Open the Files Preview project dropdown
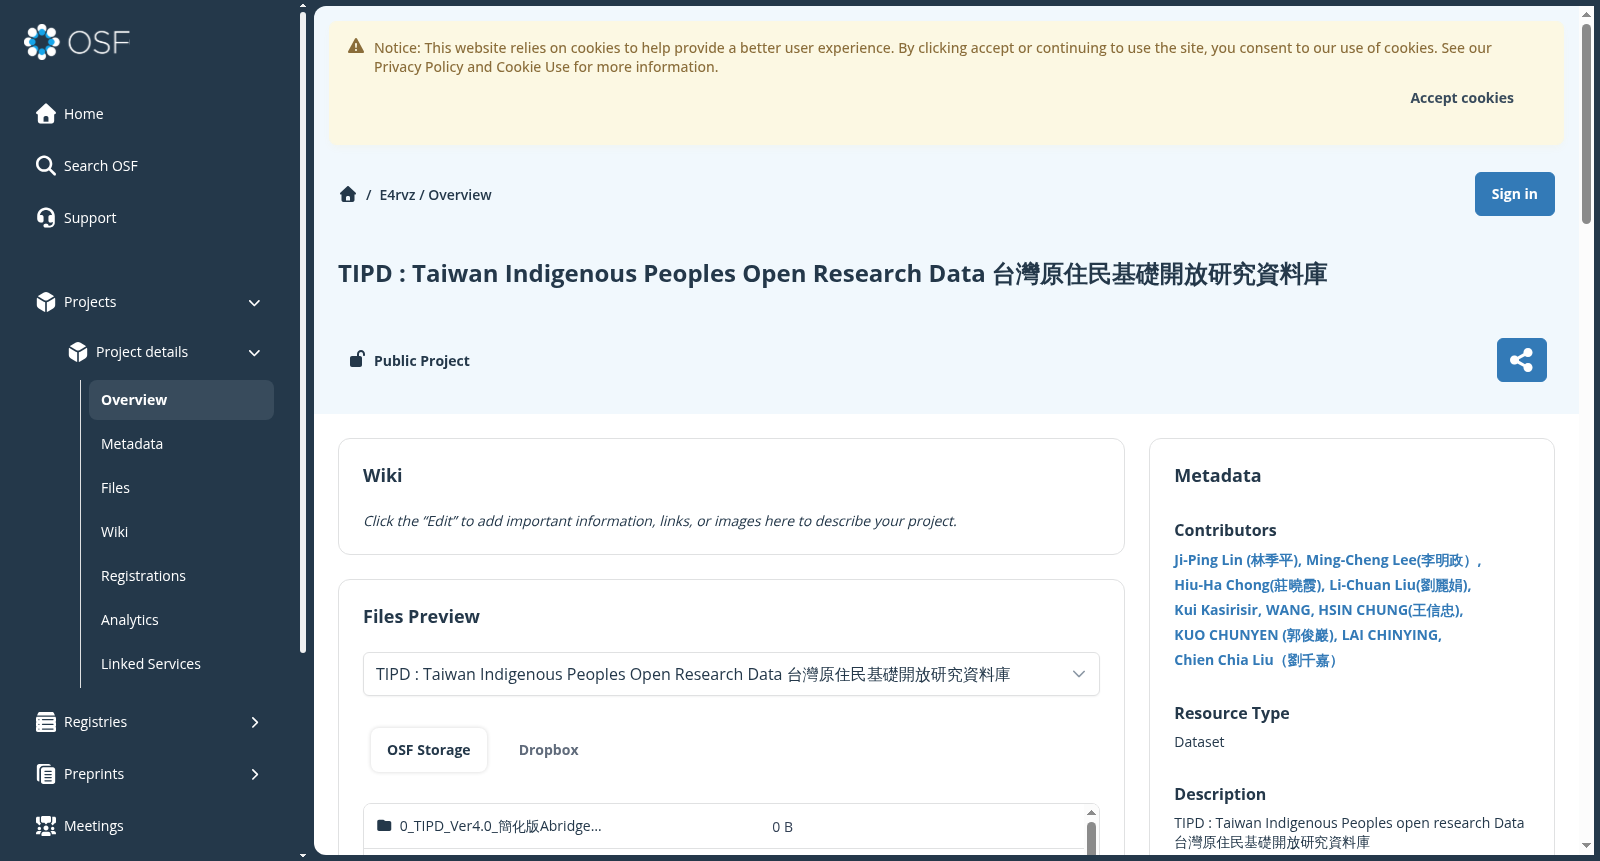Screen dimensions: 1600x861 pos(731,674)
